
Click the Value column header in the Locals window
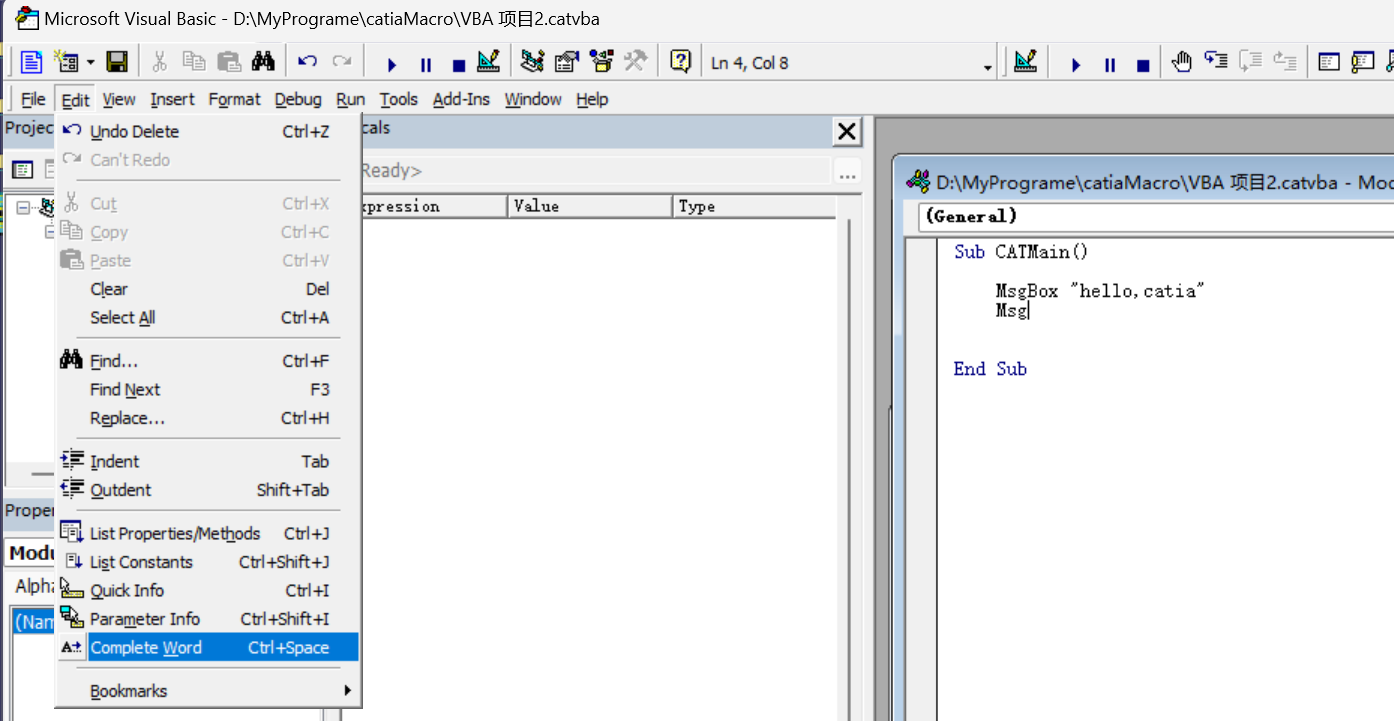coord(590,206)
